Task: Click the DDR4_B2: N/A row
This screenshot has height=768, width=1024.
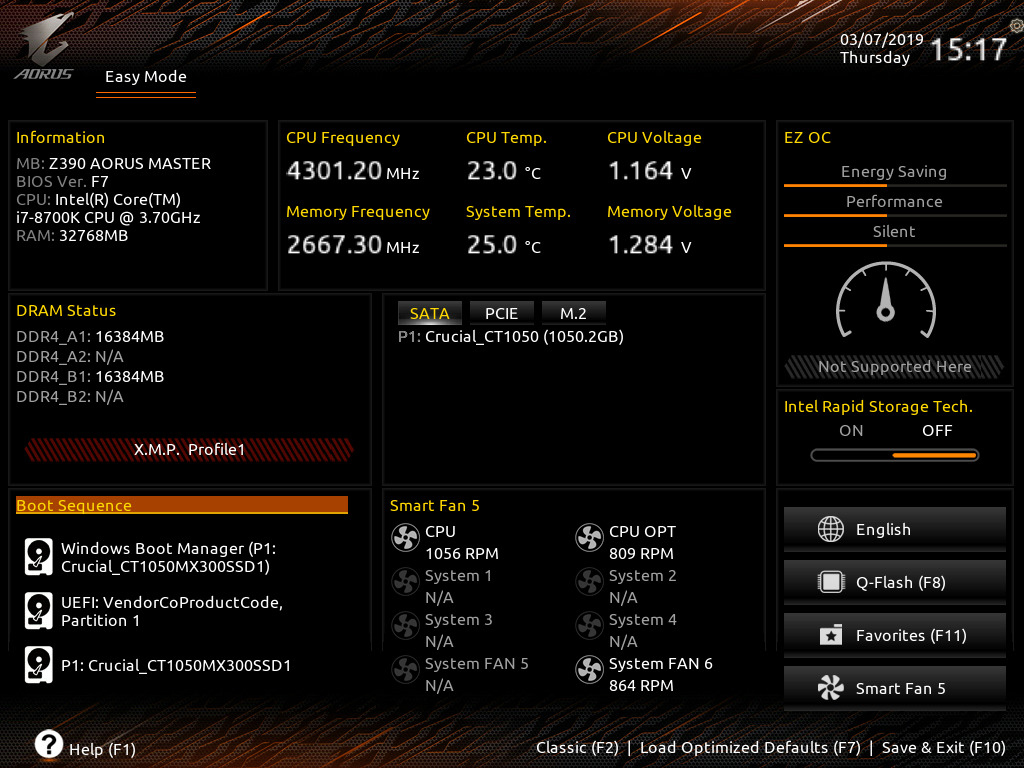Action: point(70,396)
